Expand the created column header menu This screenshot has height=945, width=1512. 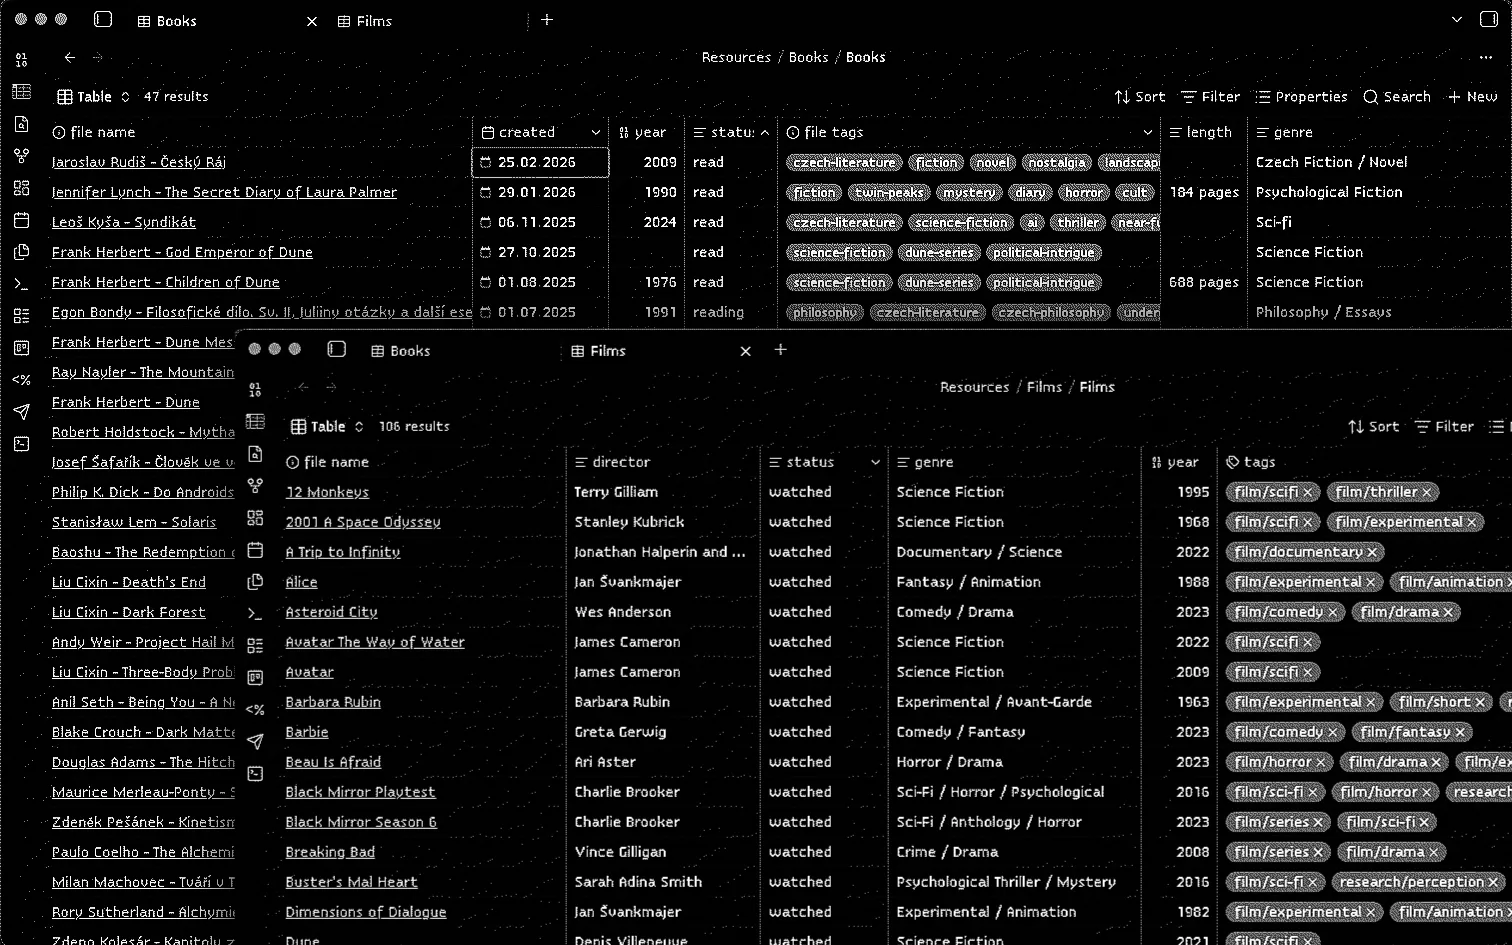click(x=596, y=132)
